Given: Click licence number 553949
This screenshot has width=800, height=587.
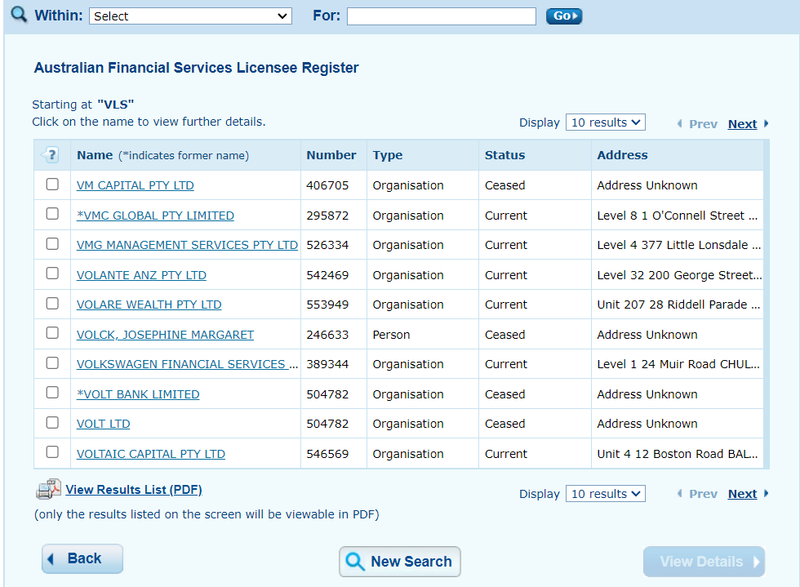Looking at the screenshot, I should (327, 305).
